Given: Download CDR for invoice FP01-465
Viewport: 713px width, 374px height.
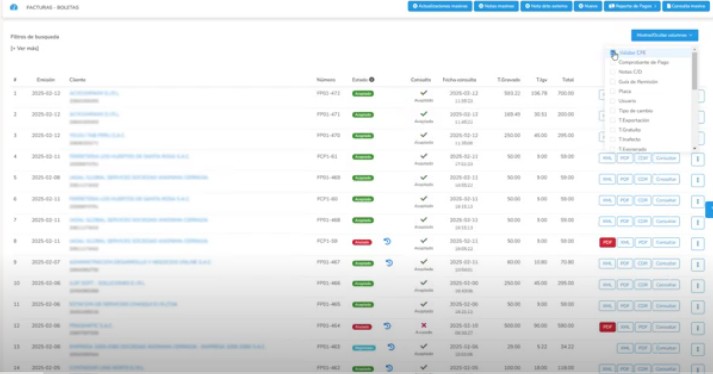Looking at the screenshot, I should 643,306.
